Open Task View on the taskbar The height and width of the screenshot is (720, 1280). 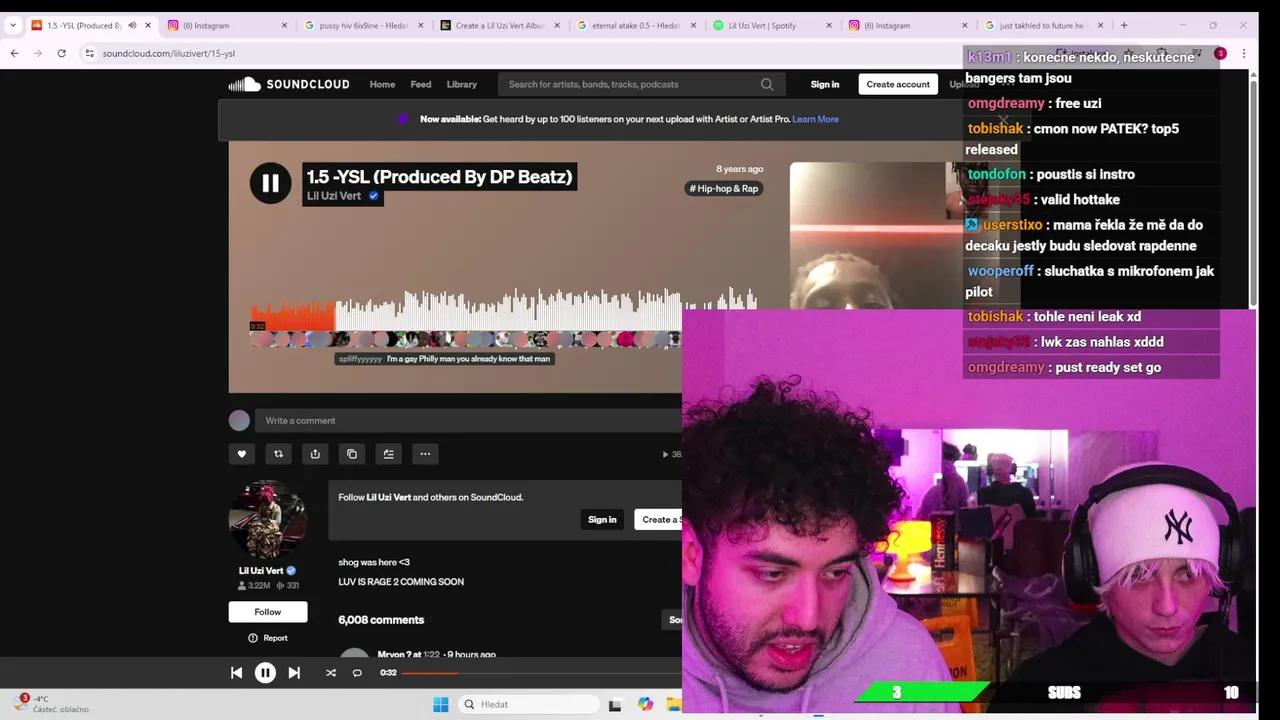click(x=615, y=705)
